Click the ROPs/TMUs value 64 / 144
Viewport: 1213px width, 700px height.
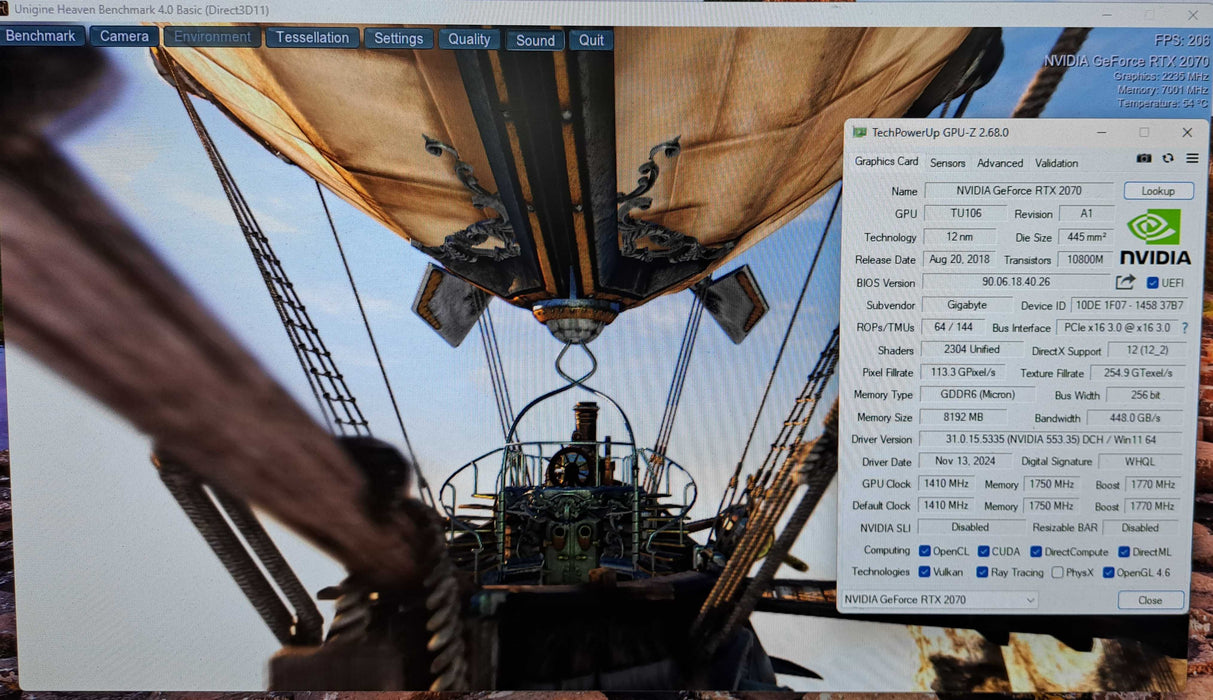point(952,327)
